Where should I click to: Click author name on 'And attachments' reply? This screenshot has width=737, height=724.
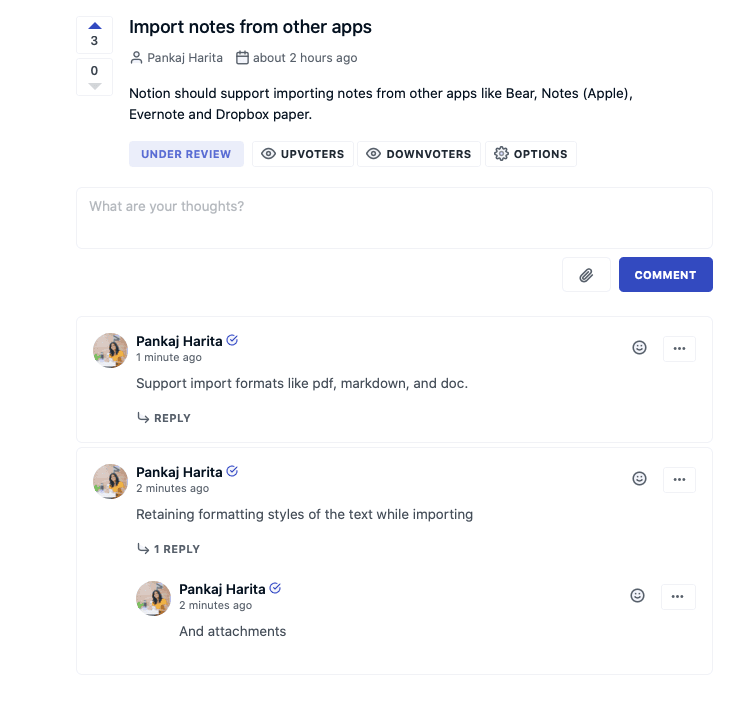click(222, 589)
